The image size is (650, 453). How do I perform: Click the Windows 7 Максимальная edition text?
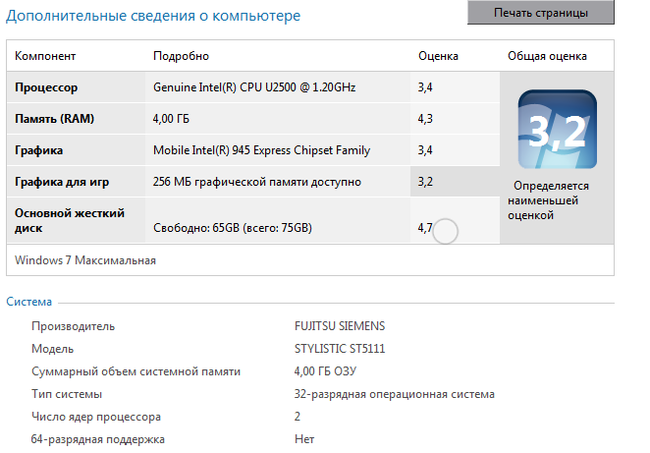click(x=86, y=260)
